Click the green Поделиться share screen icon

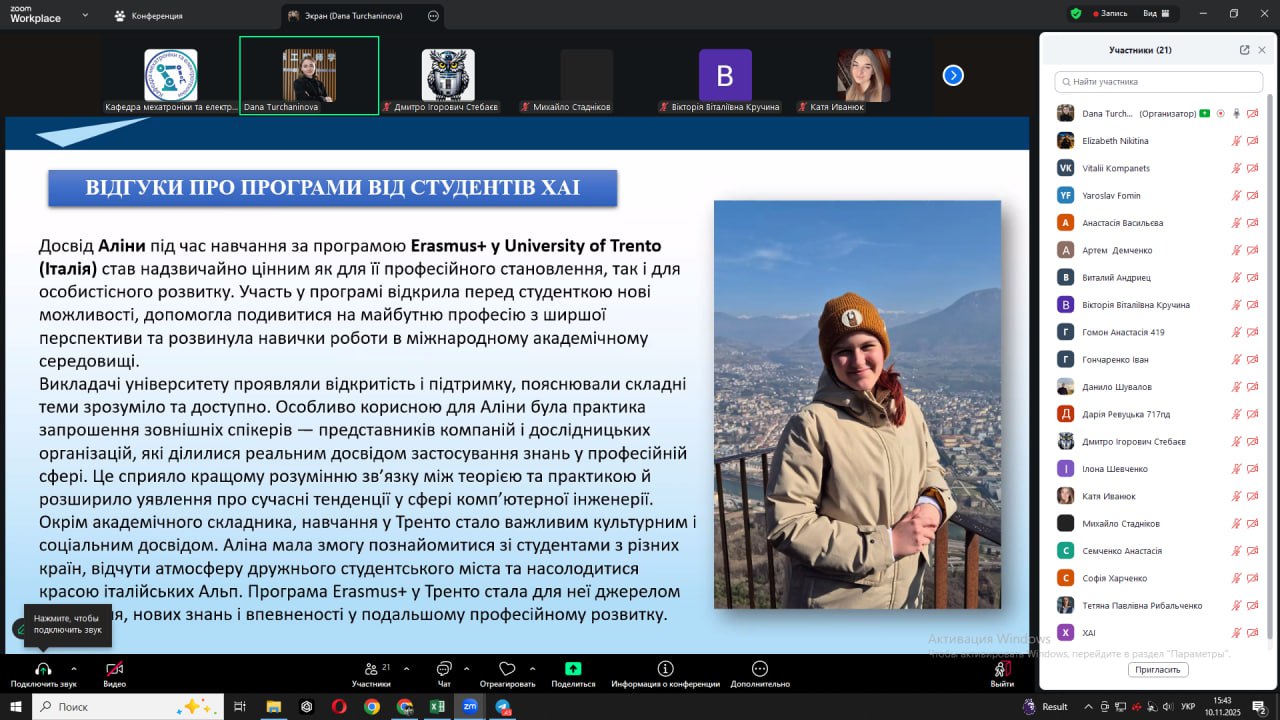point(573,669)
